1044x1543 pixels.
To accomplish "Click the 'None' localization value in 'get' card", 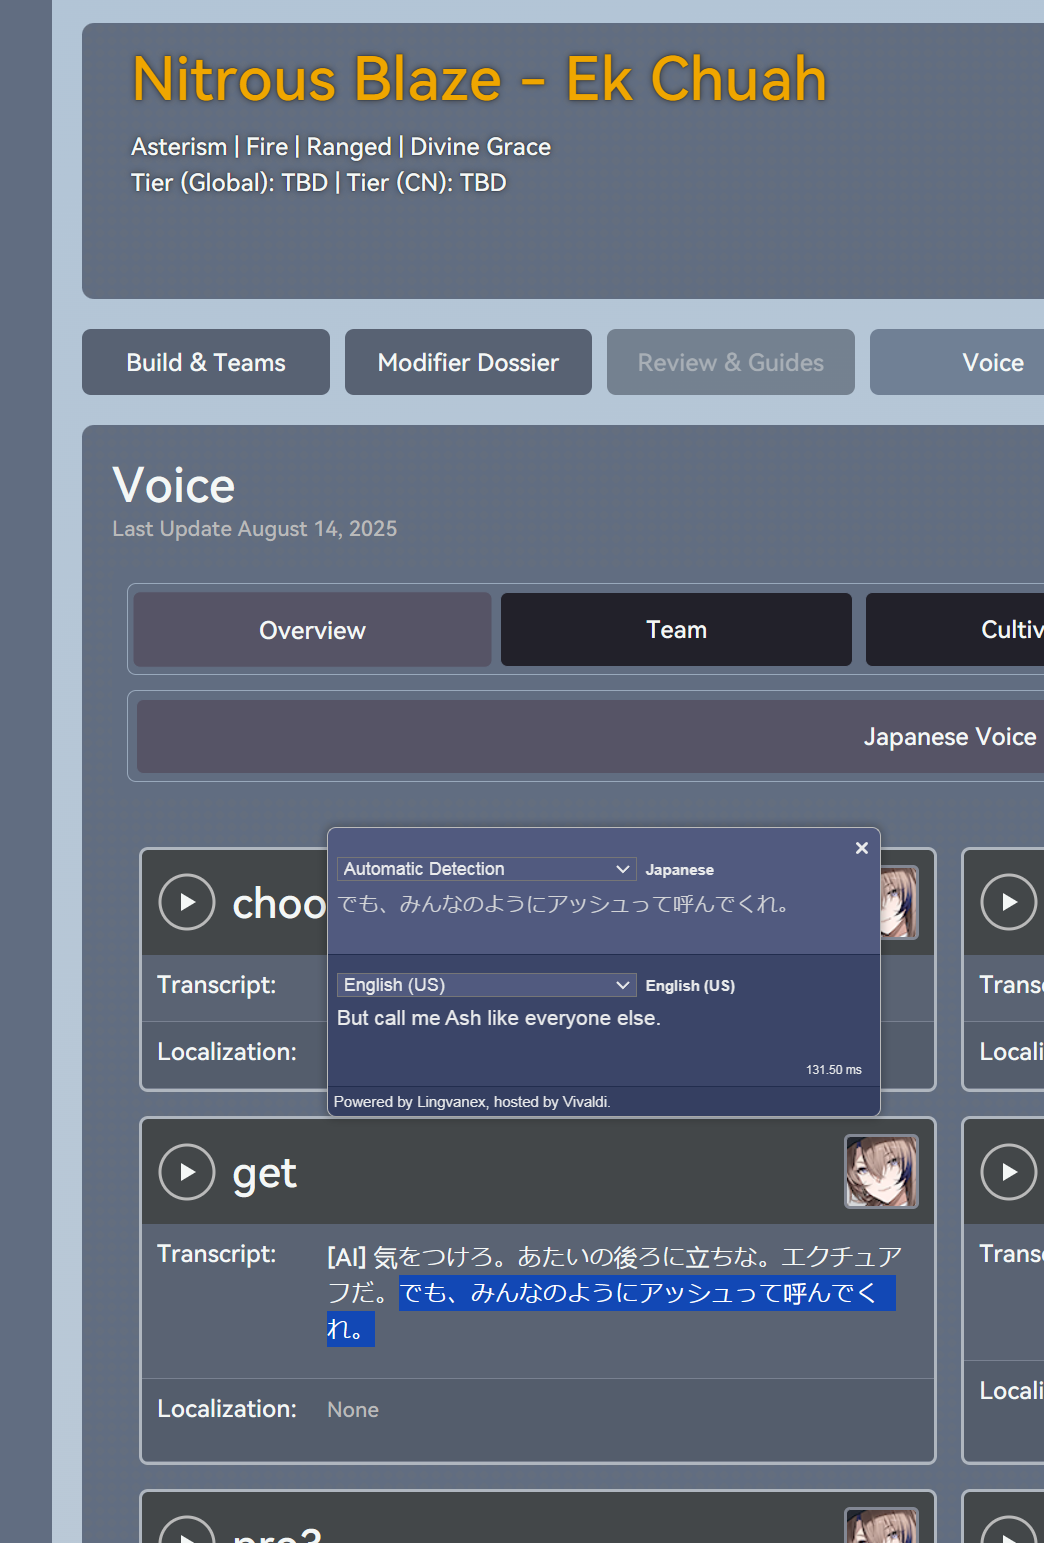I will pyautogui.click(x=353, y=1410).
